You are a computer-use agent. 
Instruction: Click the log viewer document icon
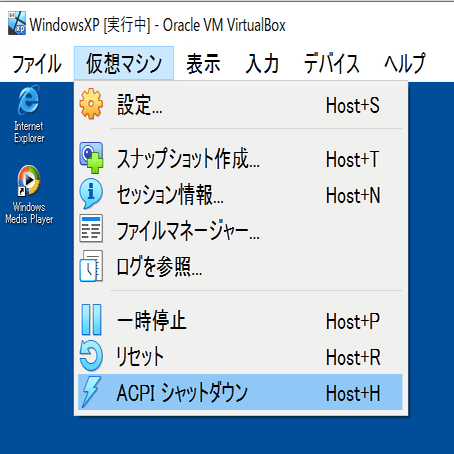91,266
